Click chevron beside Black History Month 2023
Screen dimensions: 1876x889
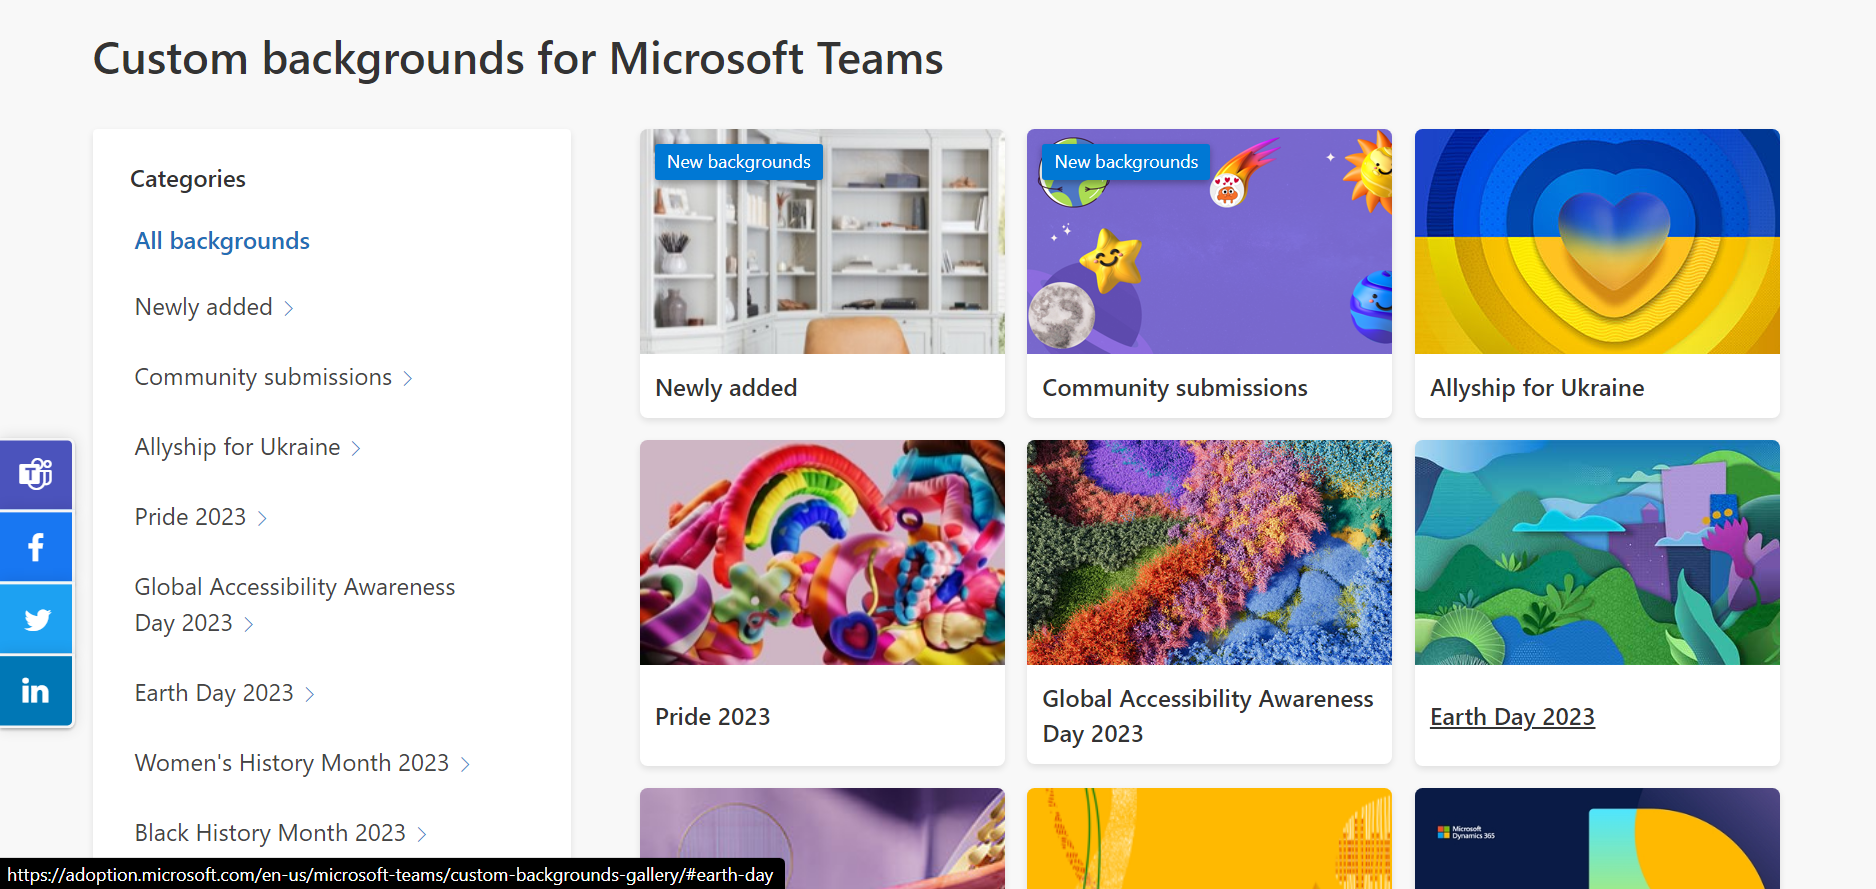(x=421, y=835)
